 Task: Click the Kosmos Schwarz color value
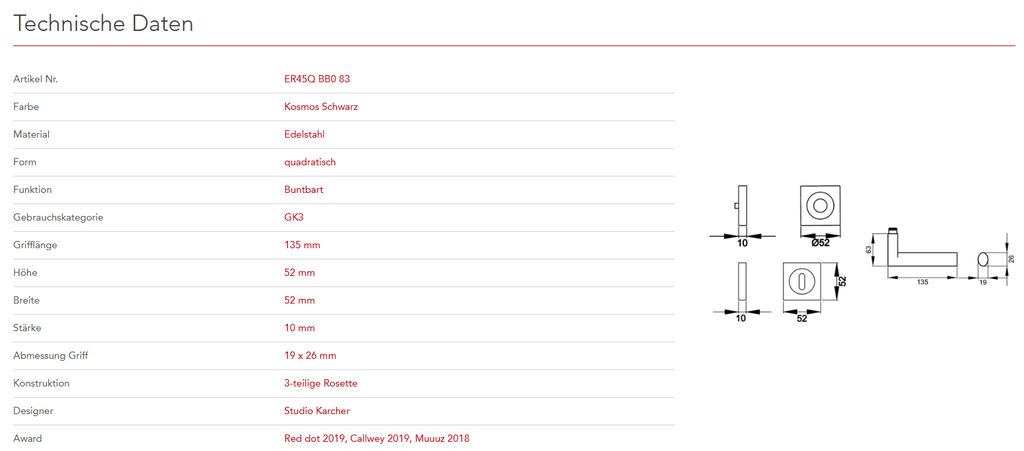321,106
